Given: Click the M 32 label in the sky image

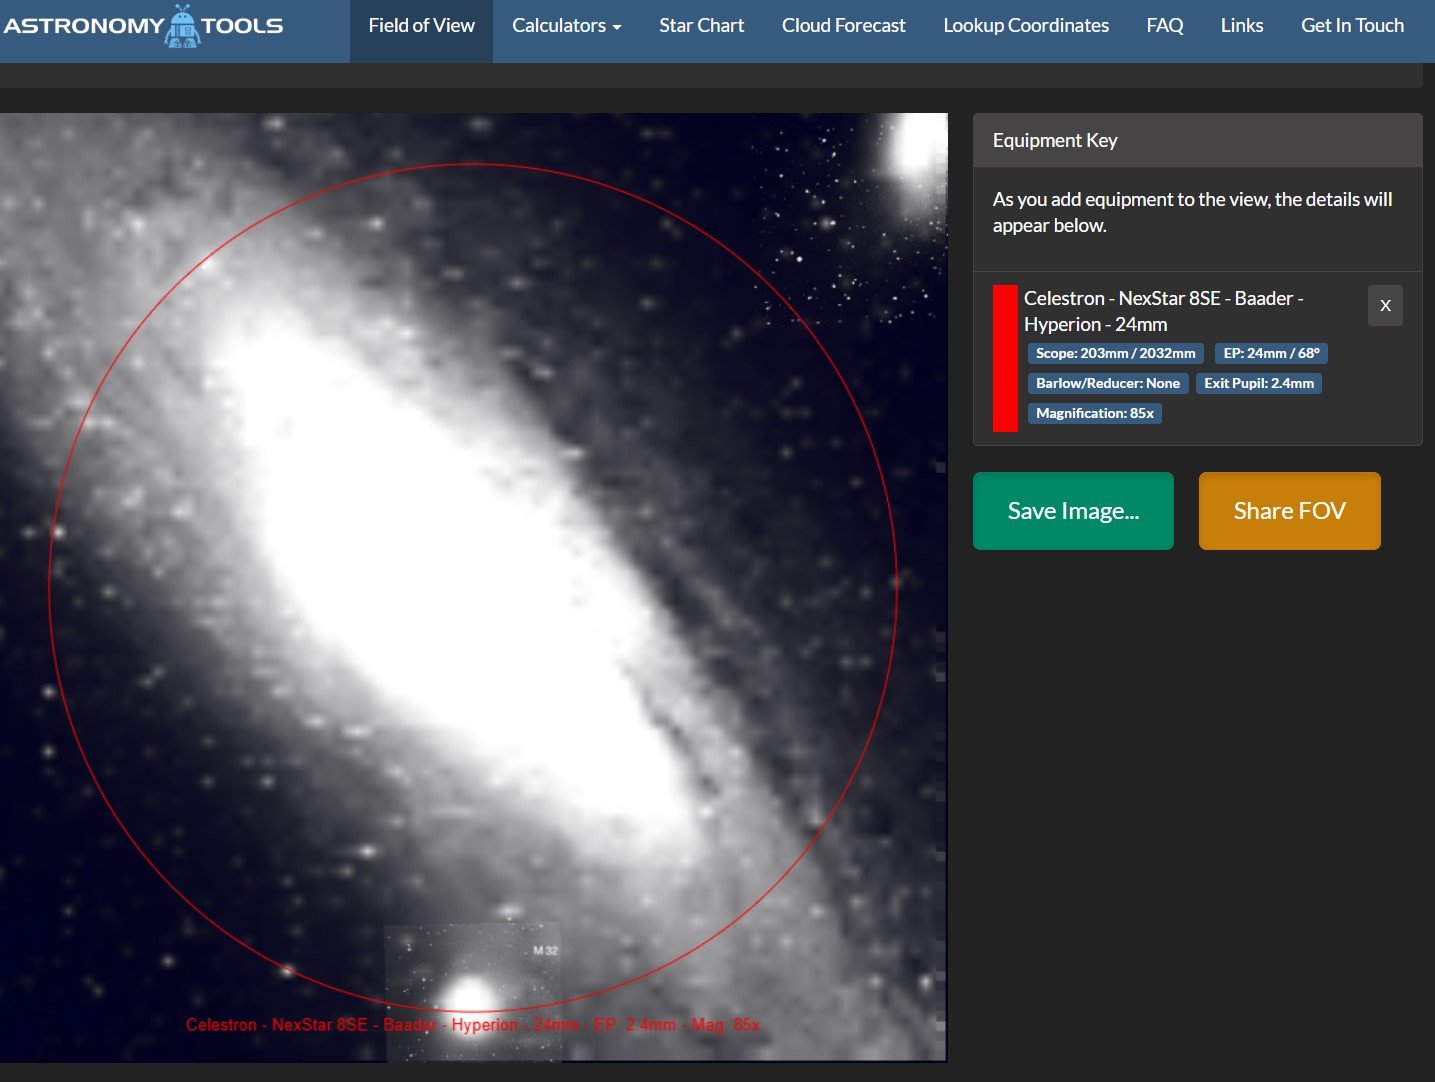Looking at the screenshot, I should coord(545,950).
